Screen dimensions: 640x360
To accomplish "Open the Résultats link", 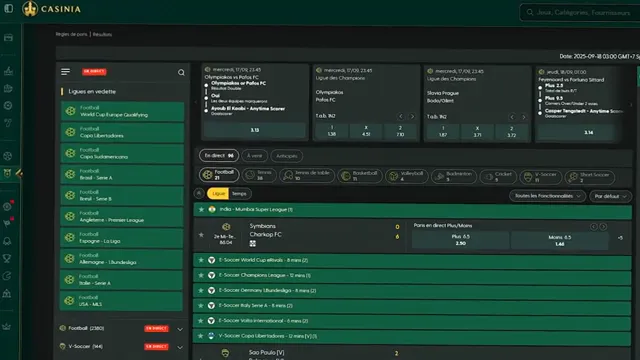I will pyautogui.click(x=102, y=34).
